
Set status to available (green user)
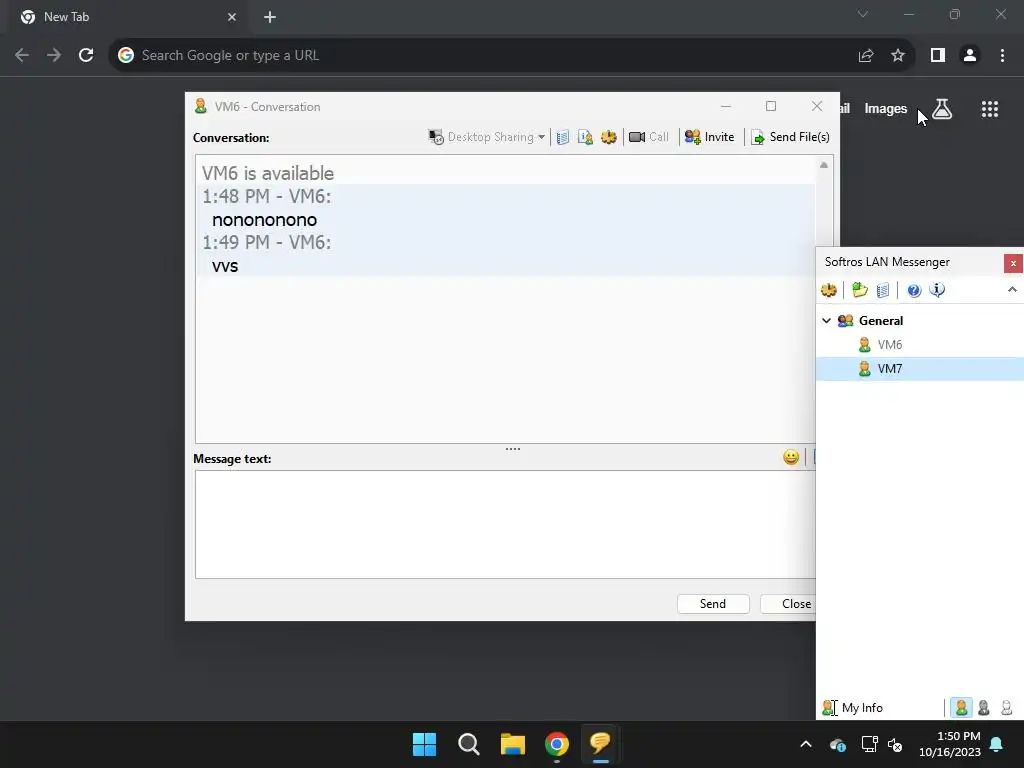(961, 708)
